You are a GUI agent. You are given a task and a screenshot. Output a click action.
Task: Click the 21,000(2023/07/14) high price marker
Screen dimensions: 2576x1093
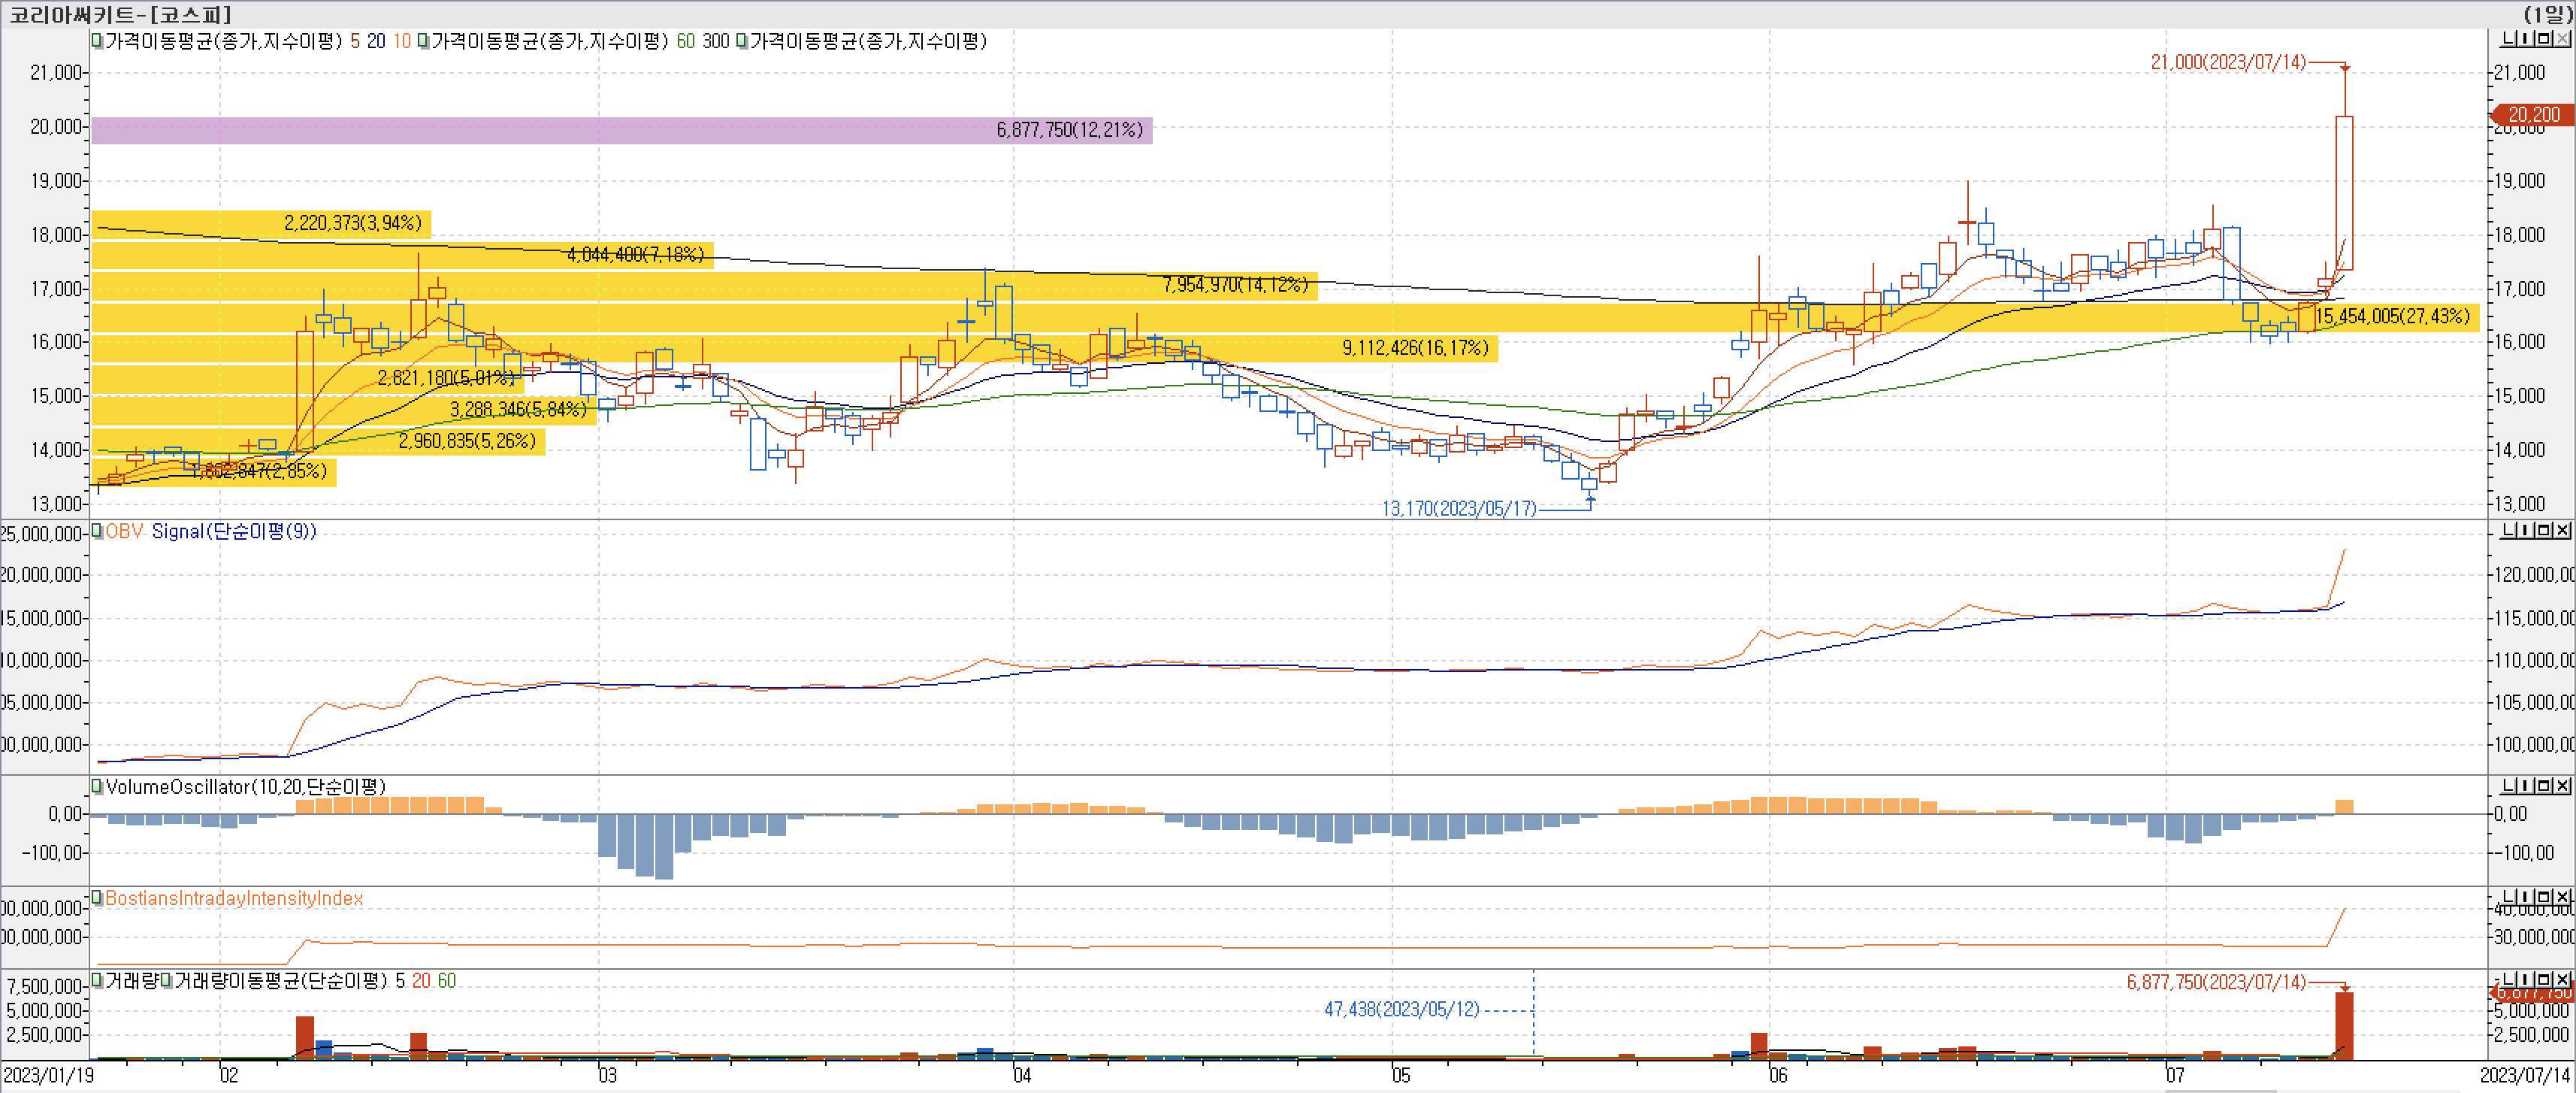[x=2227, y=62]
